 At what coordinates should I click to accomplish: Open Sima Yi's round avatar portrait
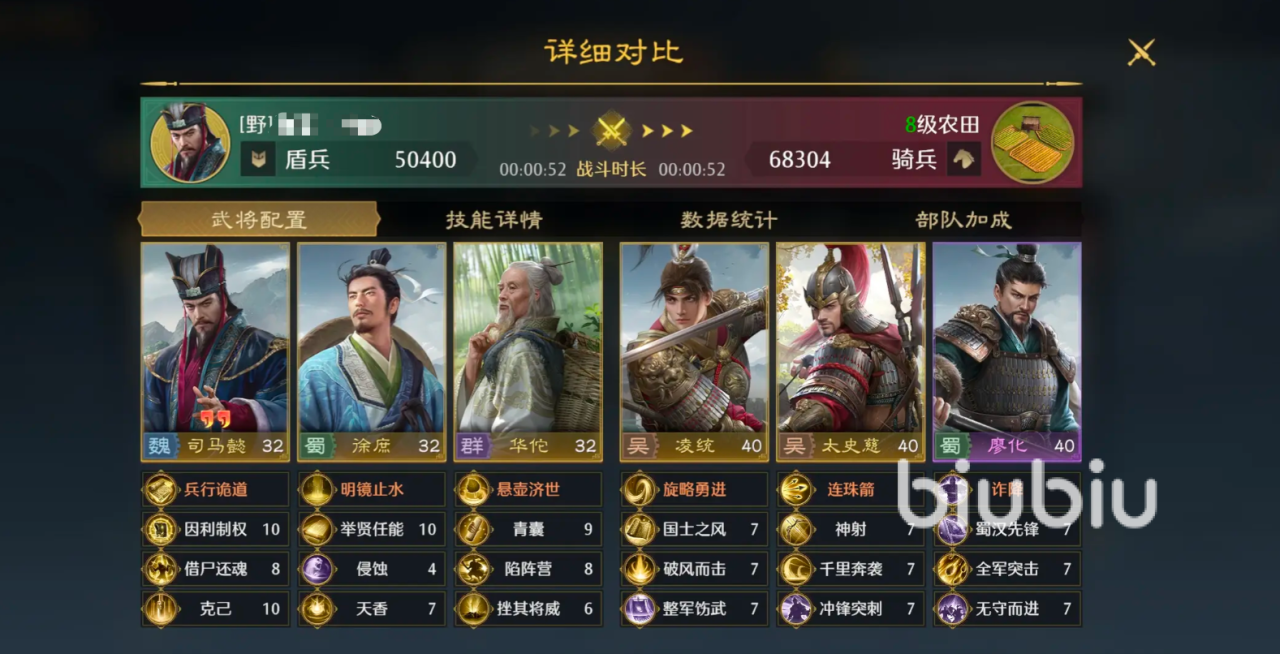pyautogui.click(x=190, y=142)
